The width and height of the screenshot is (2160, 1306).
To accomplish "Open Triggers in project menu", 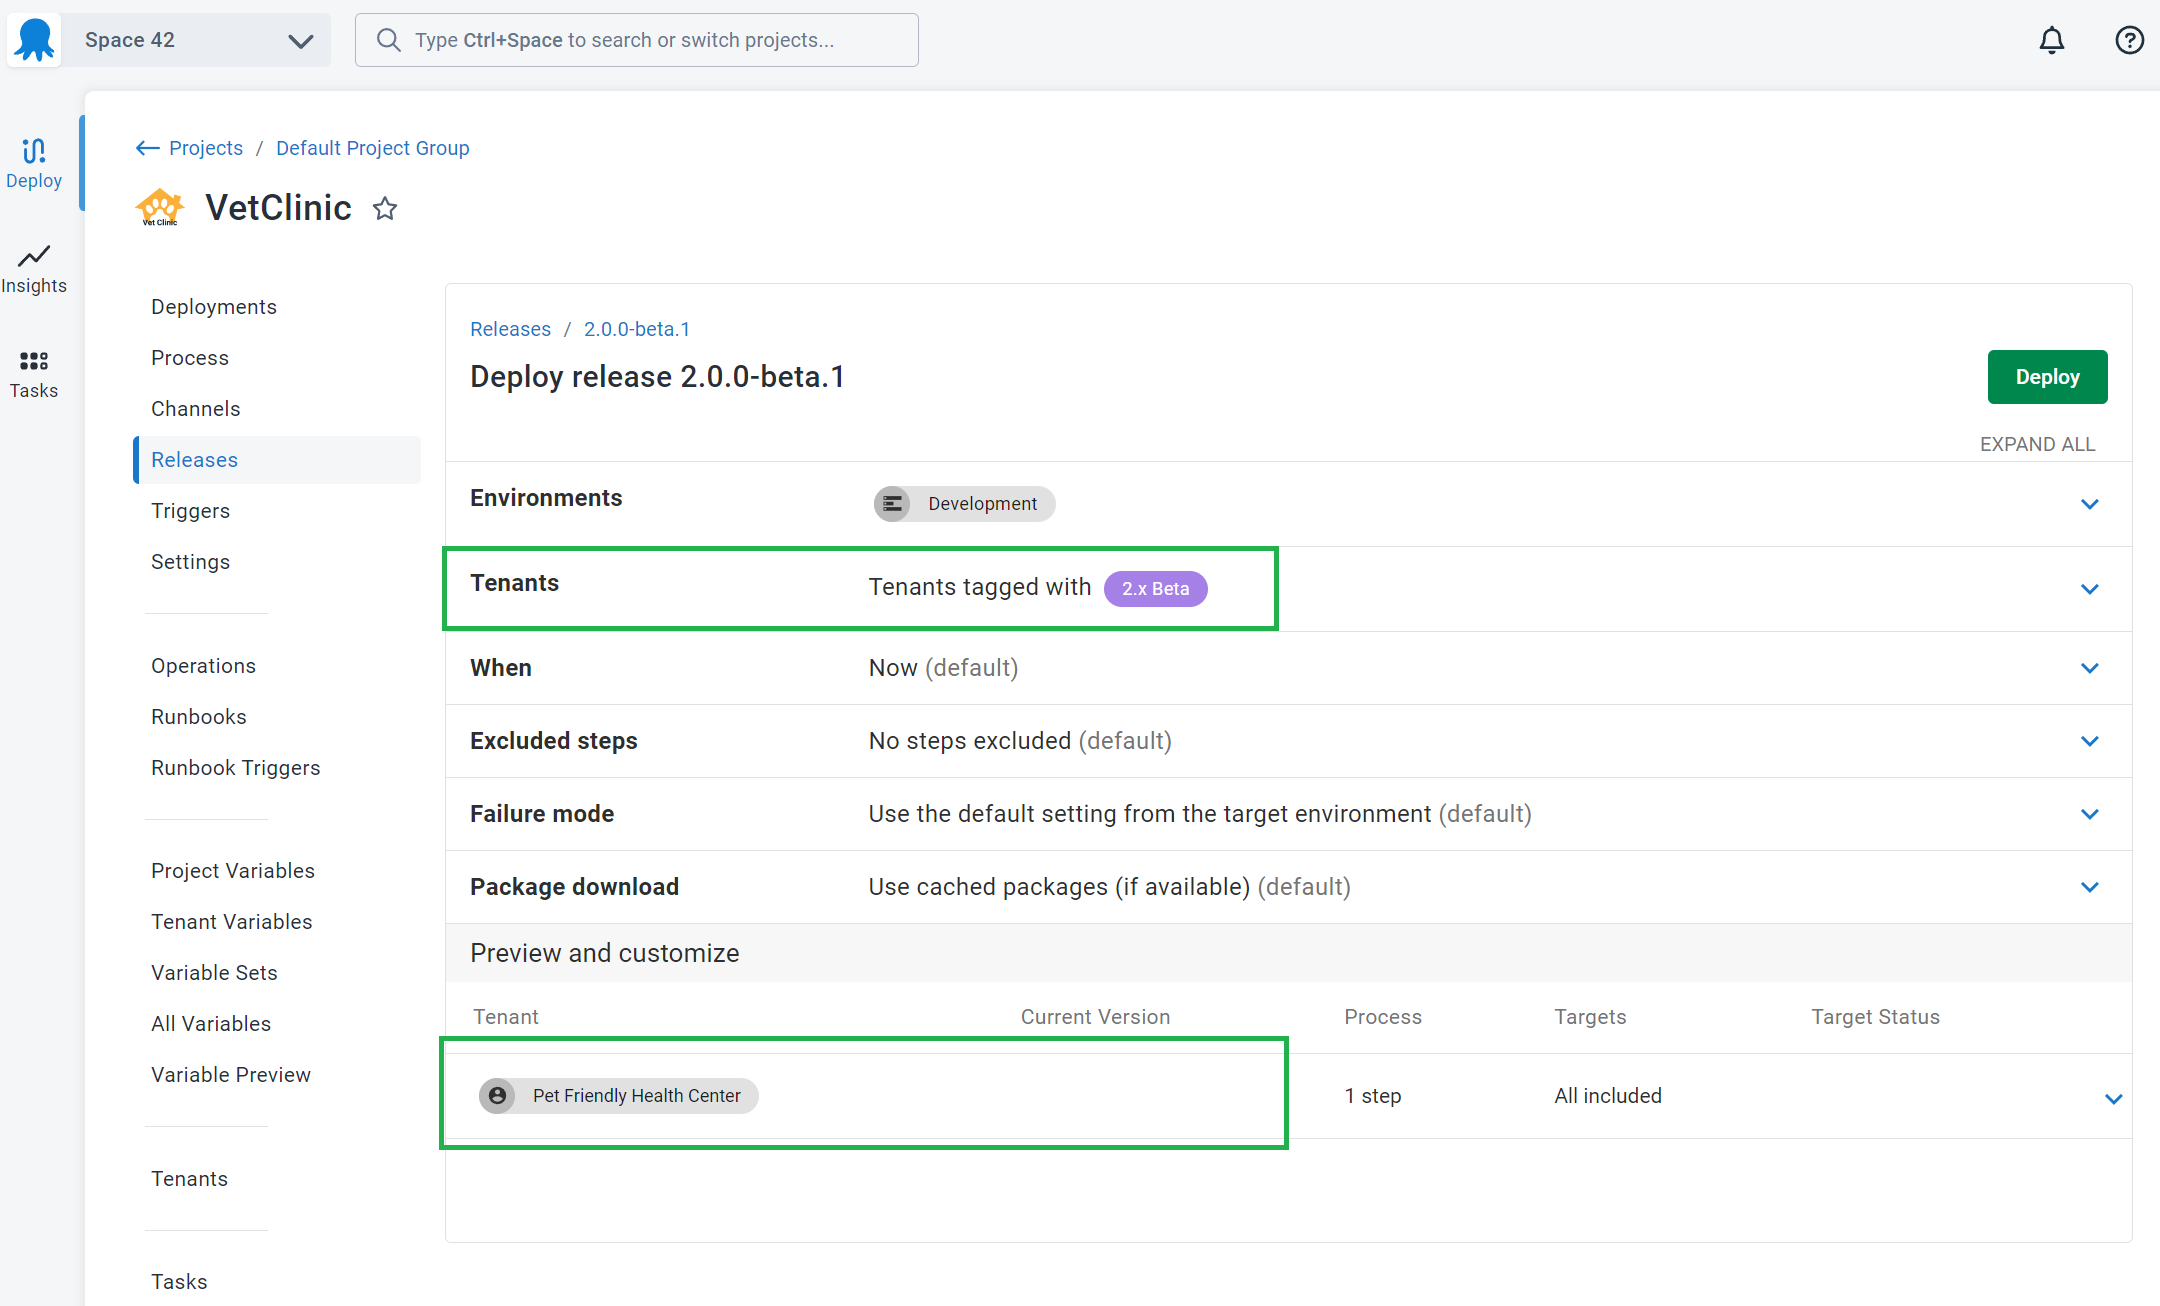I will [190, 511].
